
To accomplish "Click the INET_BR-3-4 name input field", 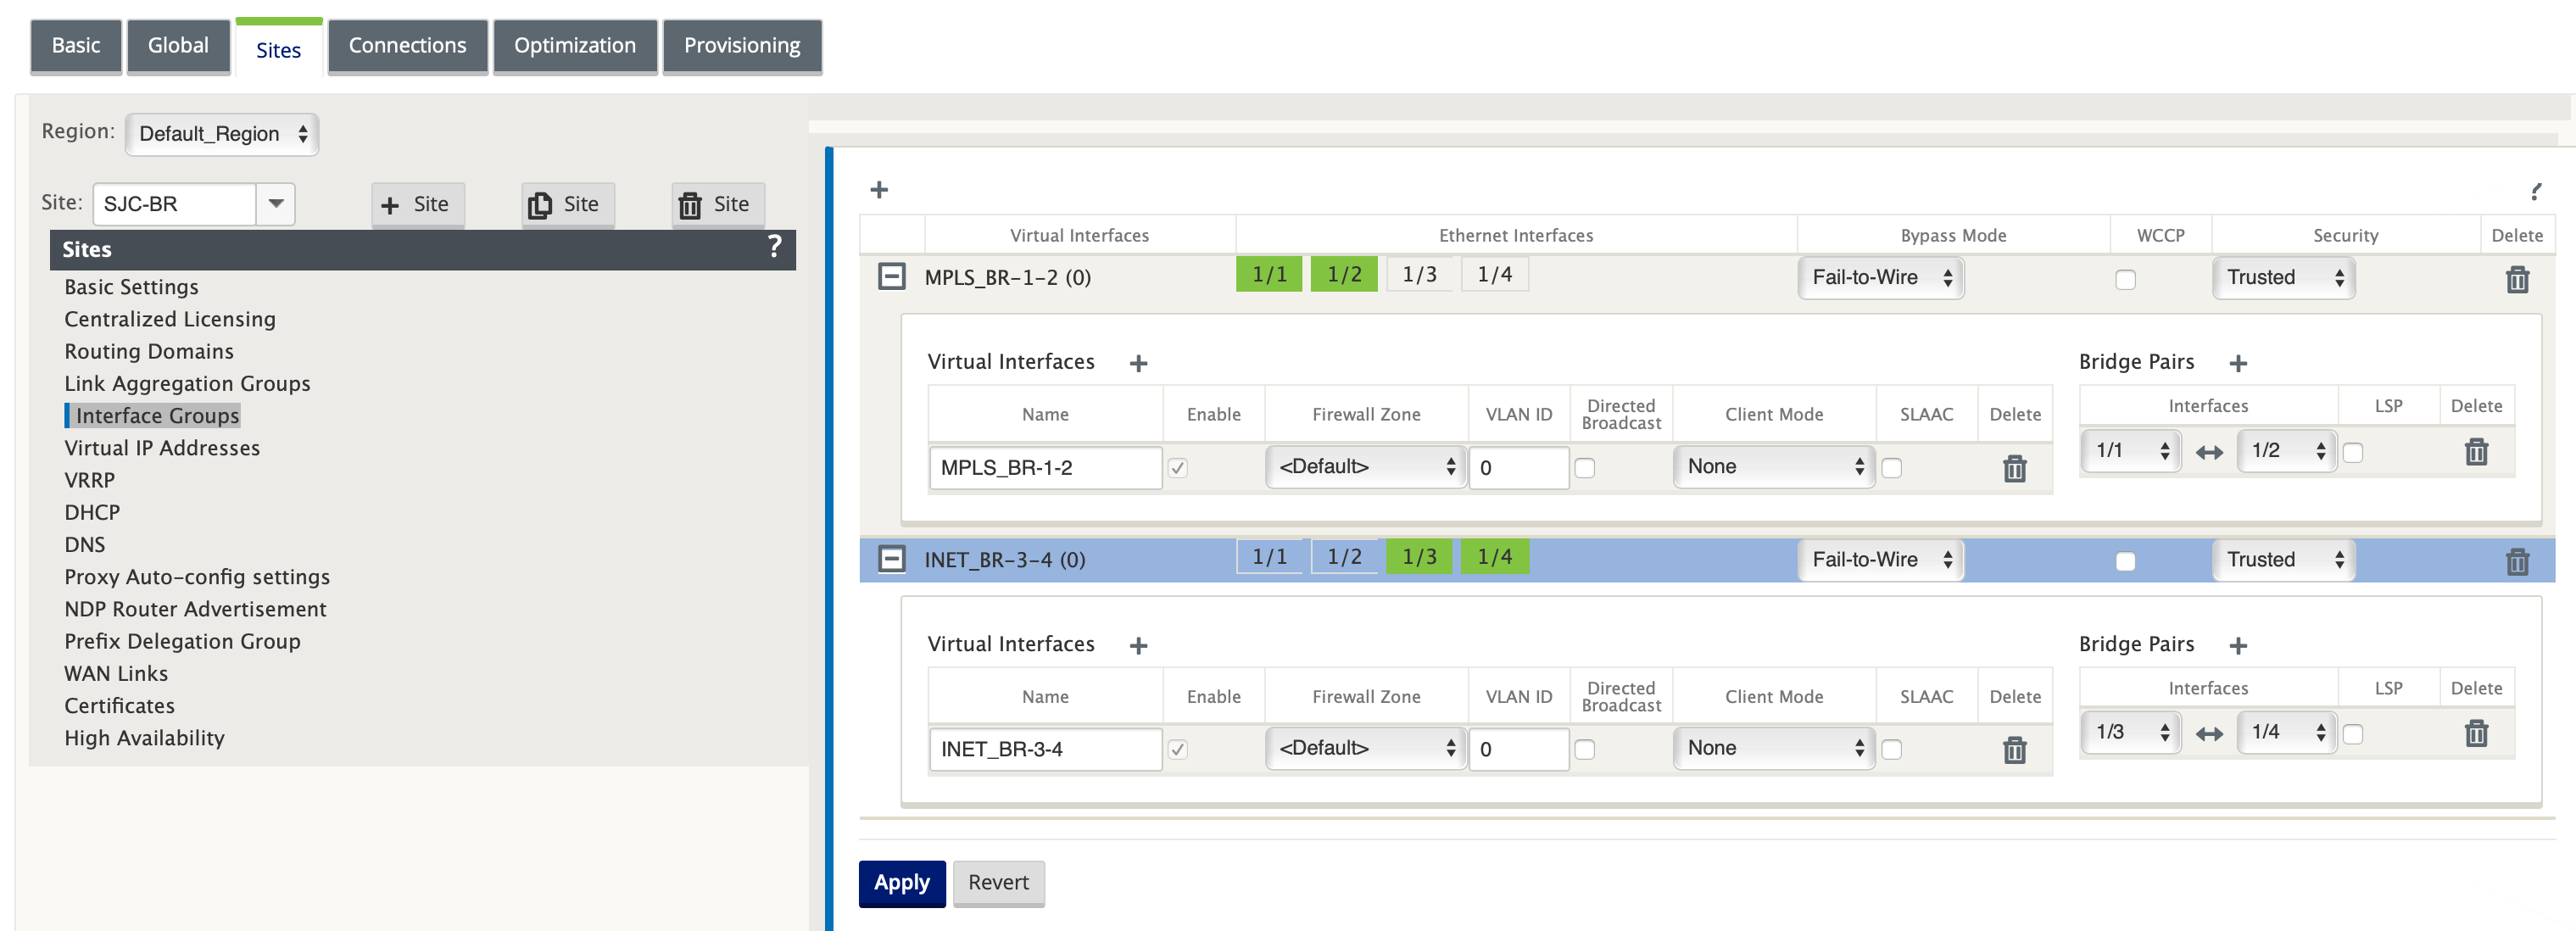I will pyautogui.click(x=1045, y=750).
